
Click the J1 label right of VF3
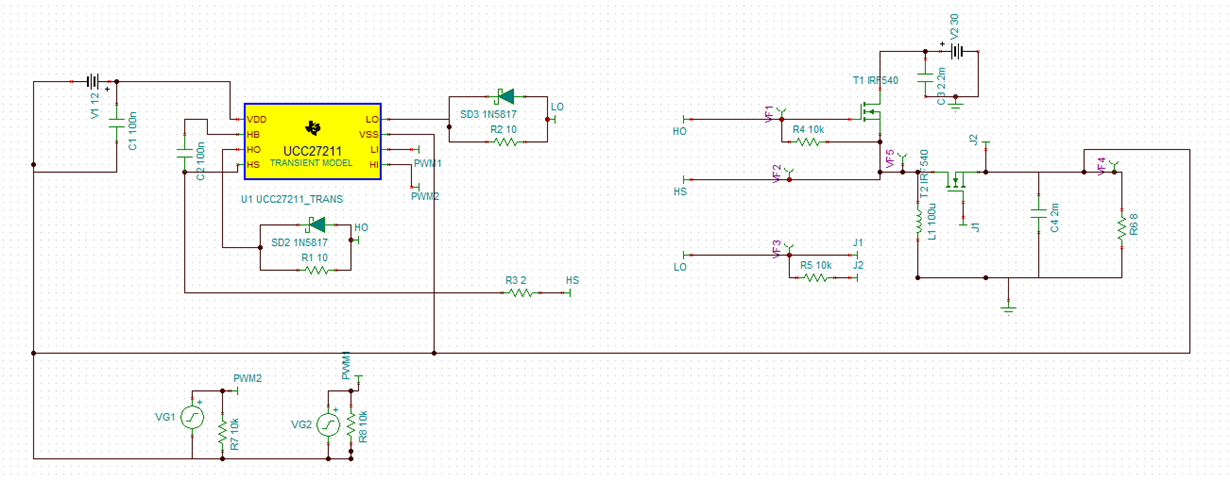click(857, 243)
